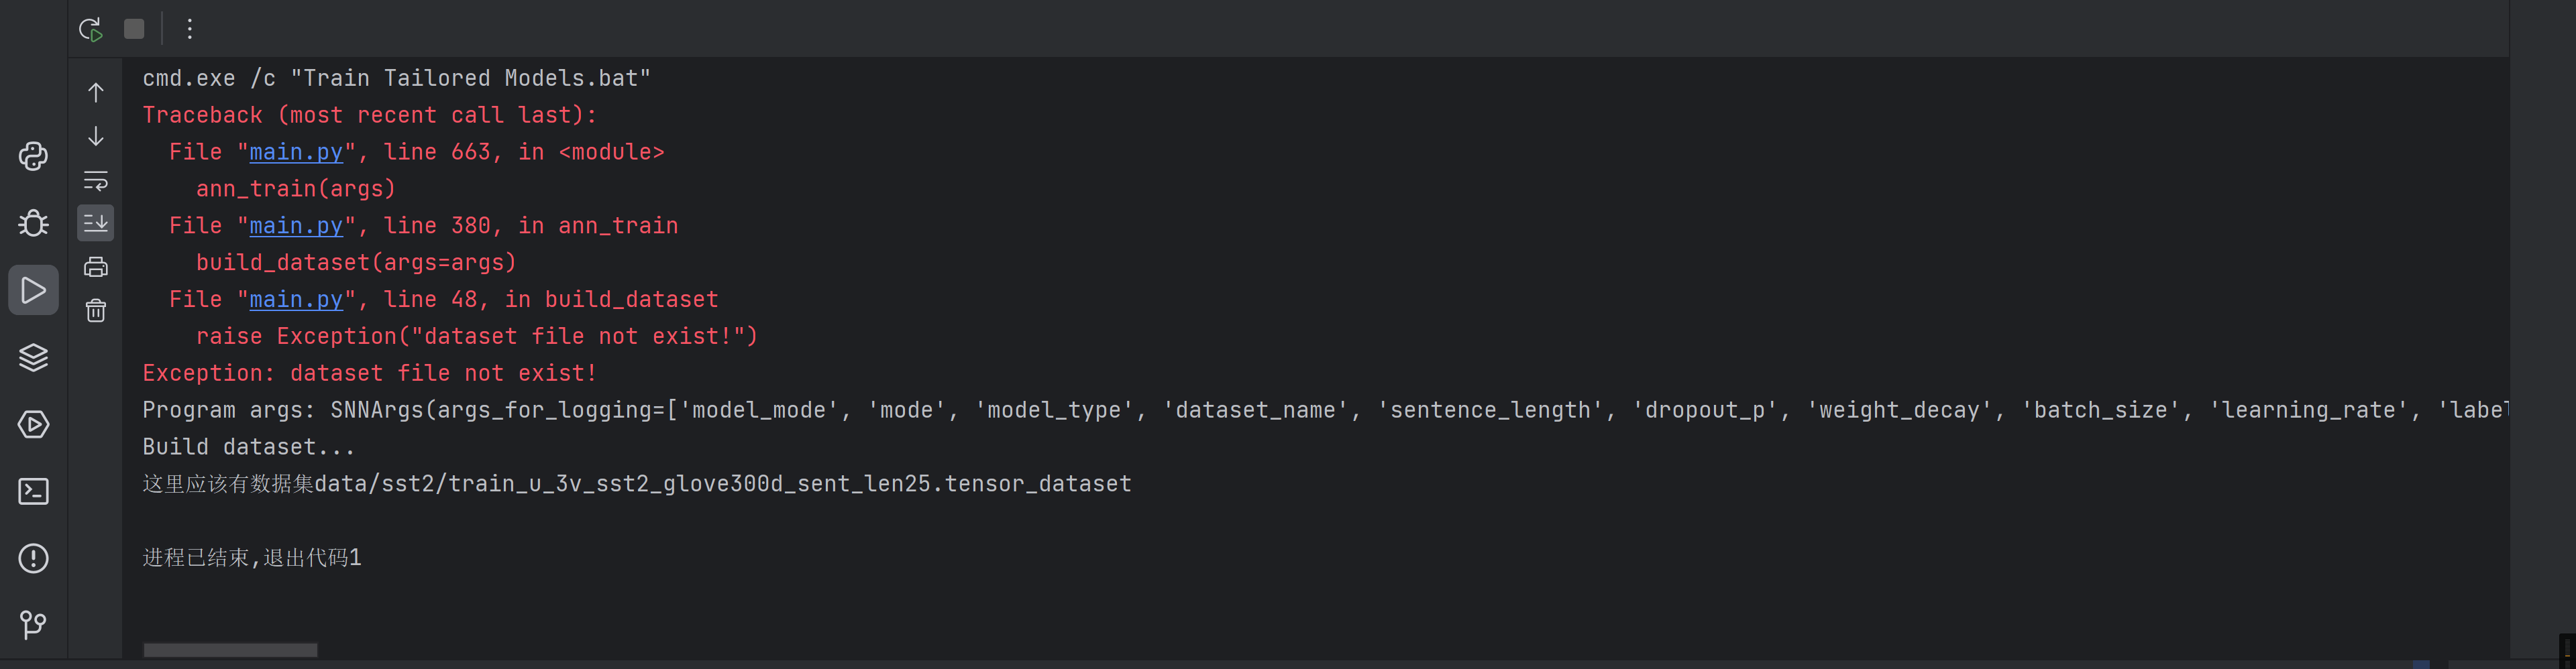
Task: Open the Services tool window
Action: point(33,424)
